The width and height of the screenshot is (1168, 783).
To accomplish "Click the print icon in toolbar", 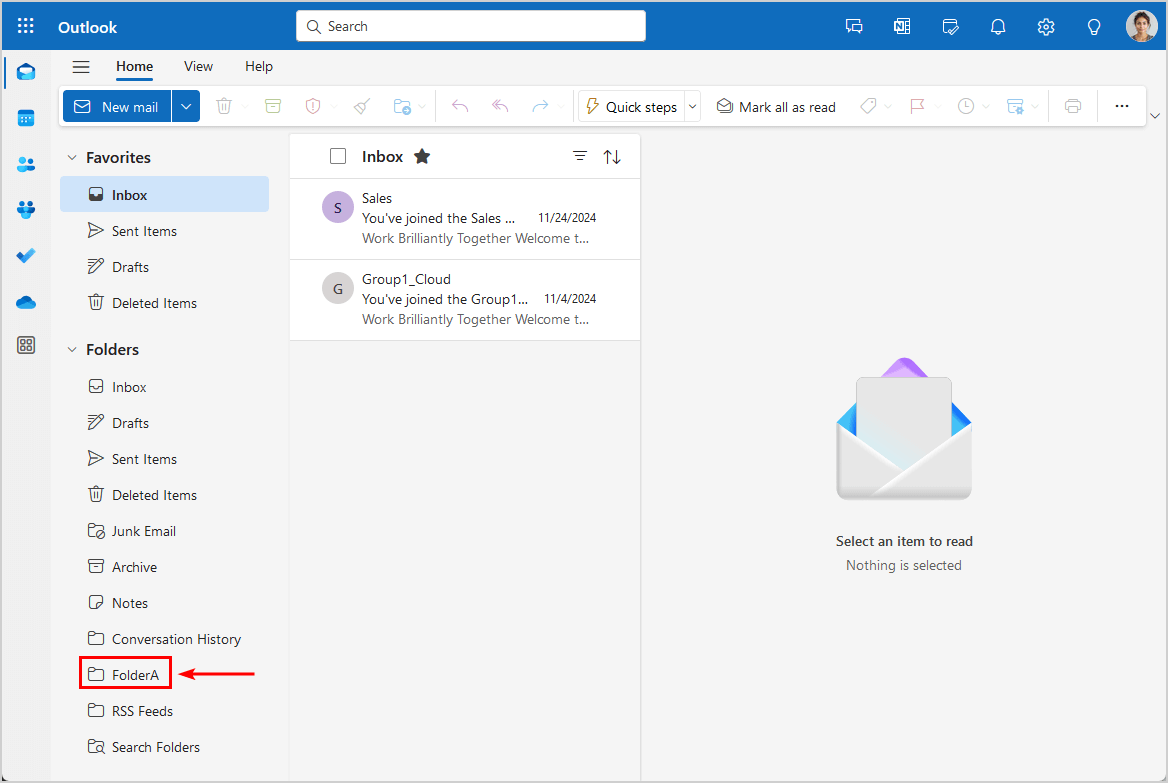I will click(x=1073, y=107).
